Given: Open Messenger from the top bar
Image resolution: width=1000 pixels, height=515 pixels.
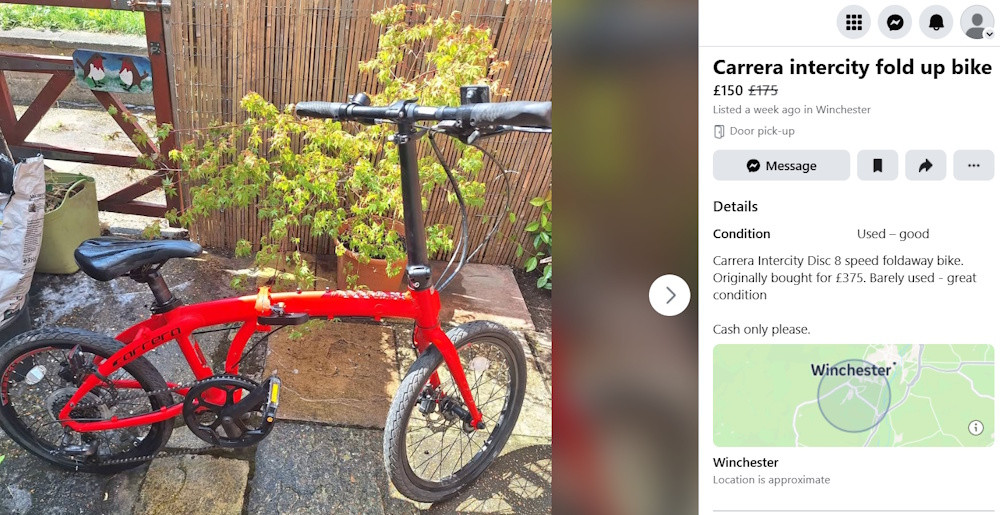Looking at the screenshot, I should [895, 22].
